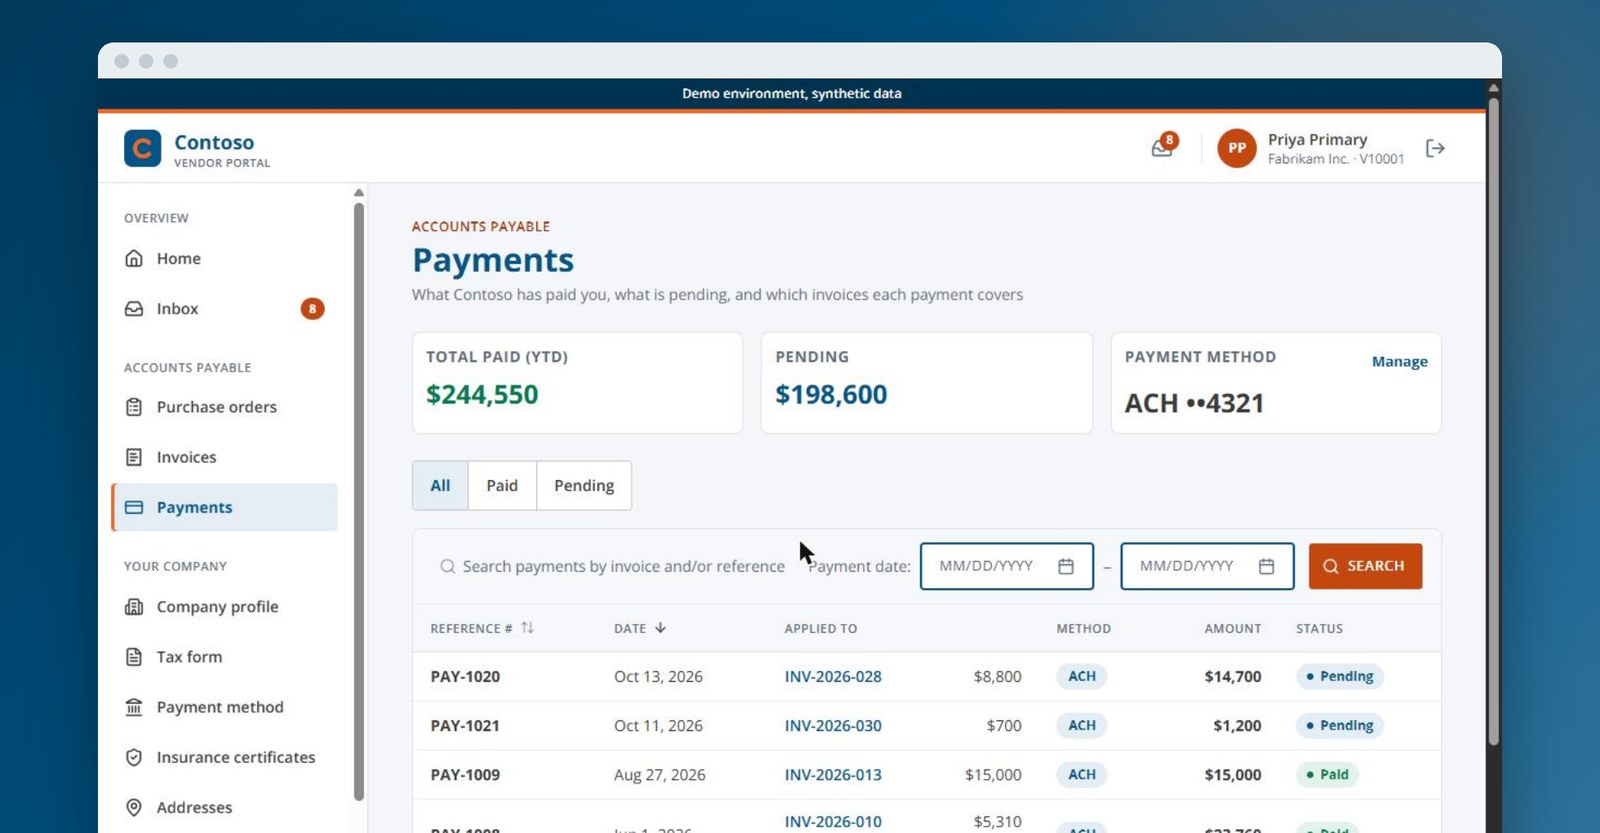Click the Payments card icon in sidebar
Image resolution: width=1600 pixels, height=833 pixels.
(134, 507)
